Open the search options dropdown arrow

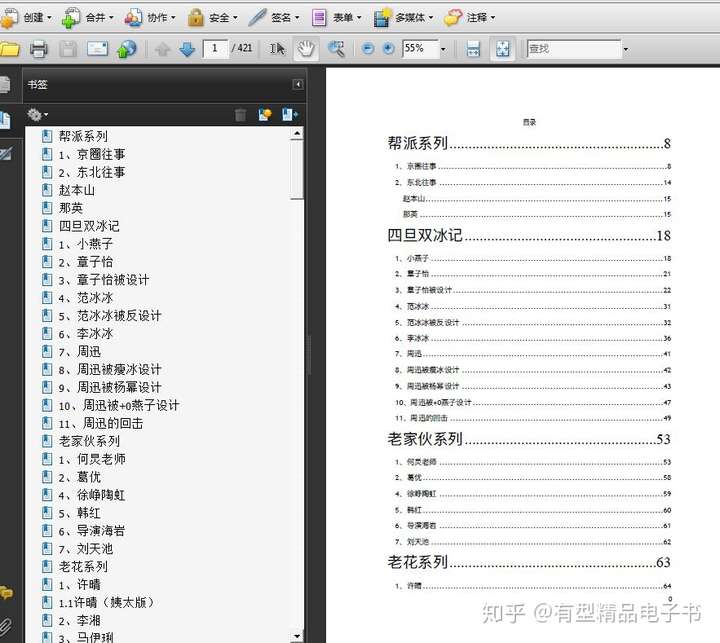click(625, 49)
